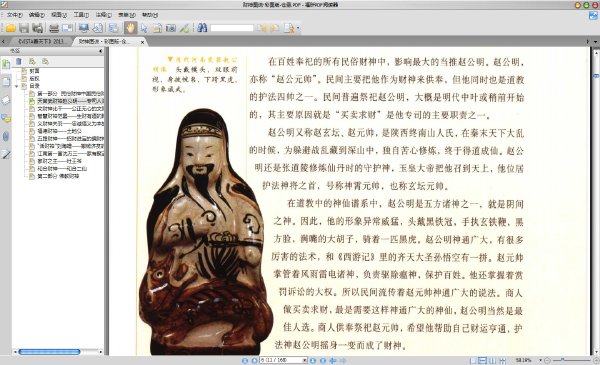
Task: Click the bookmark panel horizontal scrollbar thumb
Action: pyautogui.click(x=49, y=352)
